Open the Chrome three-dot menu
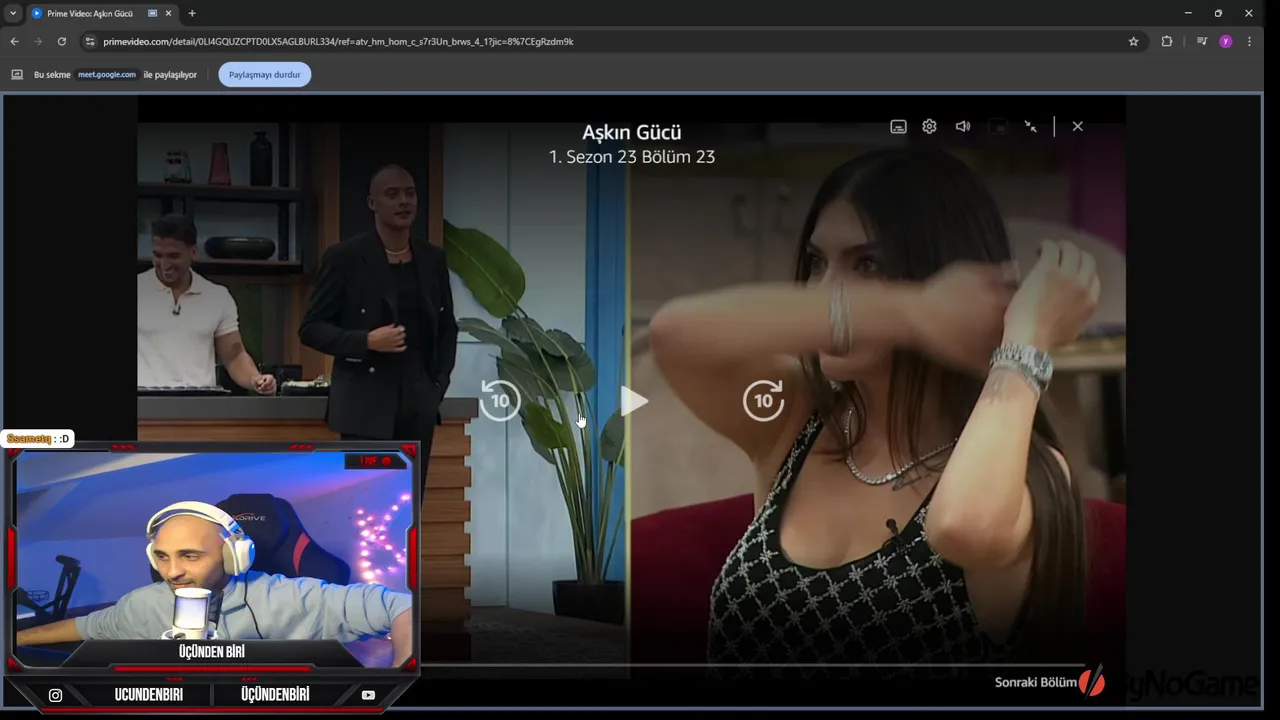 point(1250,41)
